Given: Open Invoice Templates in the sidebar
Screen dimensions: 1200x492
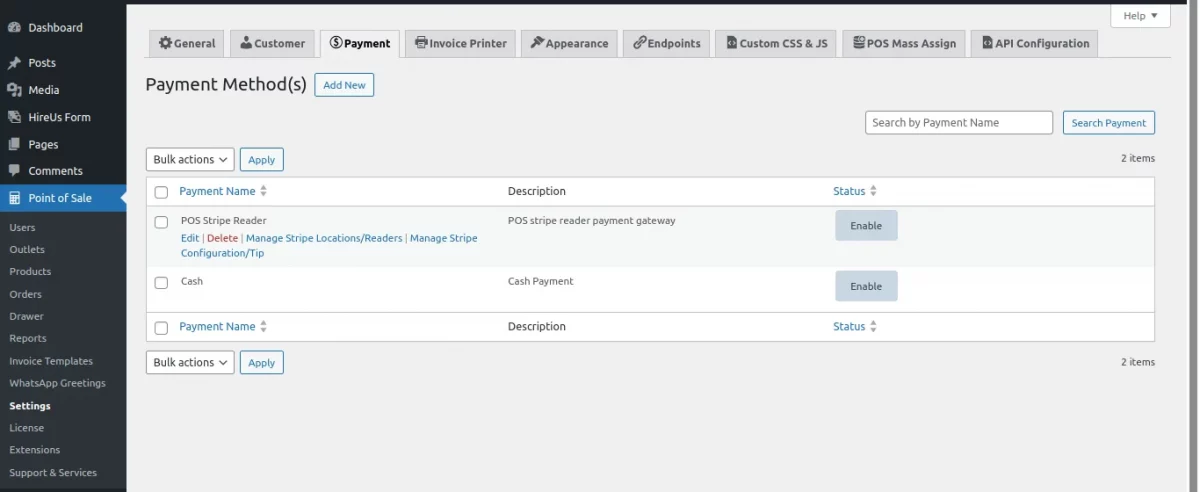Looking at the screenshot, I should [51, 361].
